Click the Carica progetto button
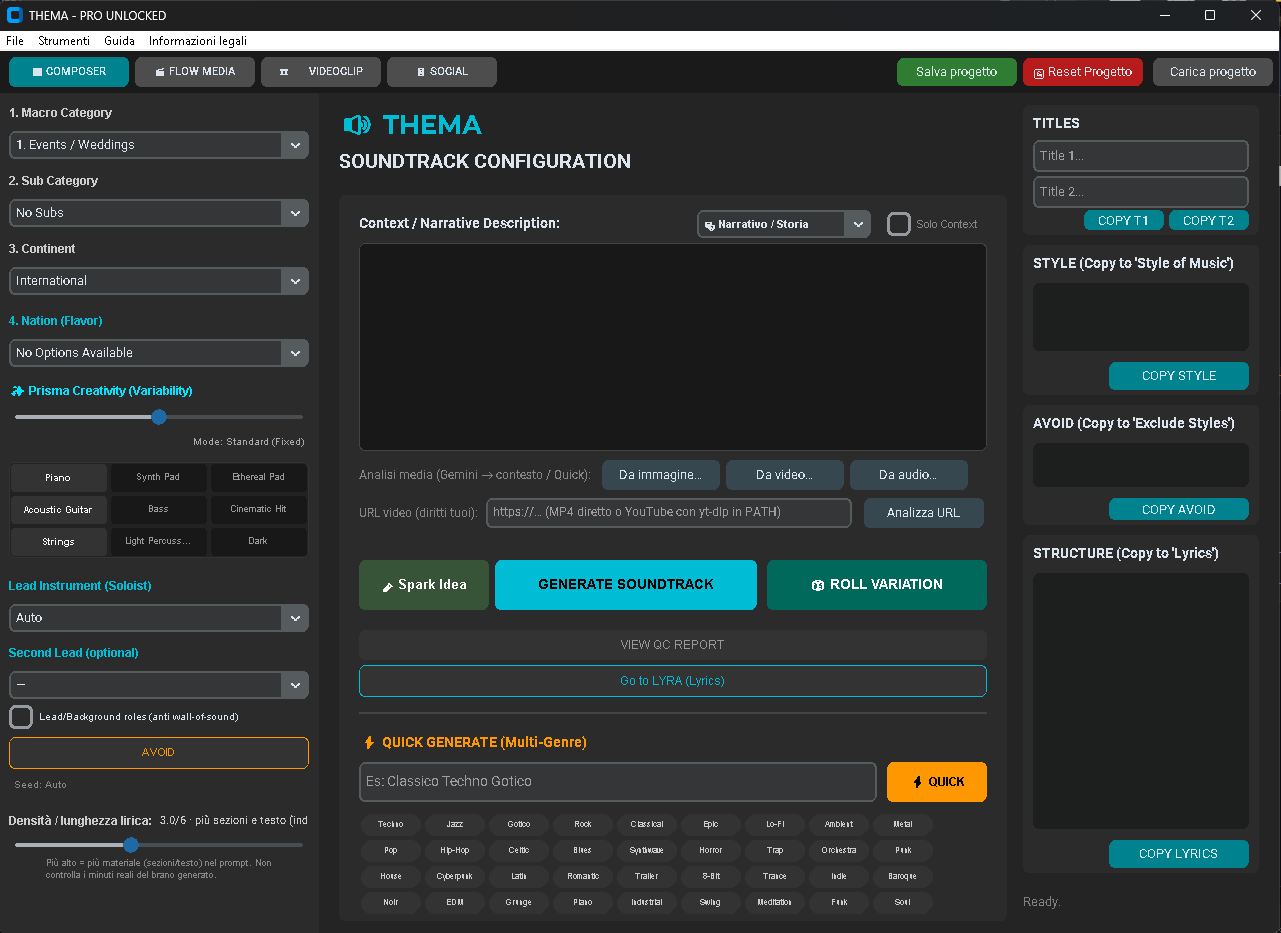 pos(1213,72)
